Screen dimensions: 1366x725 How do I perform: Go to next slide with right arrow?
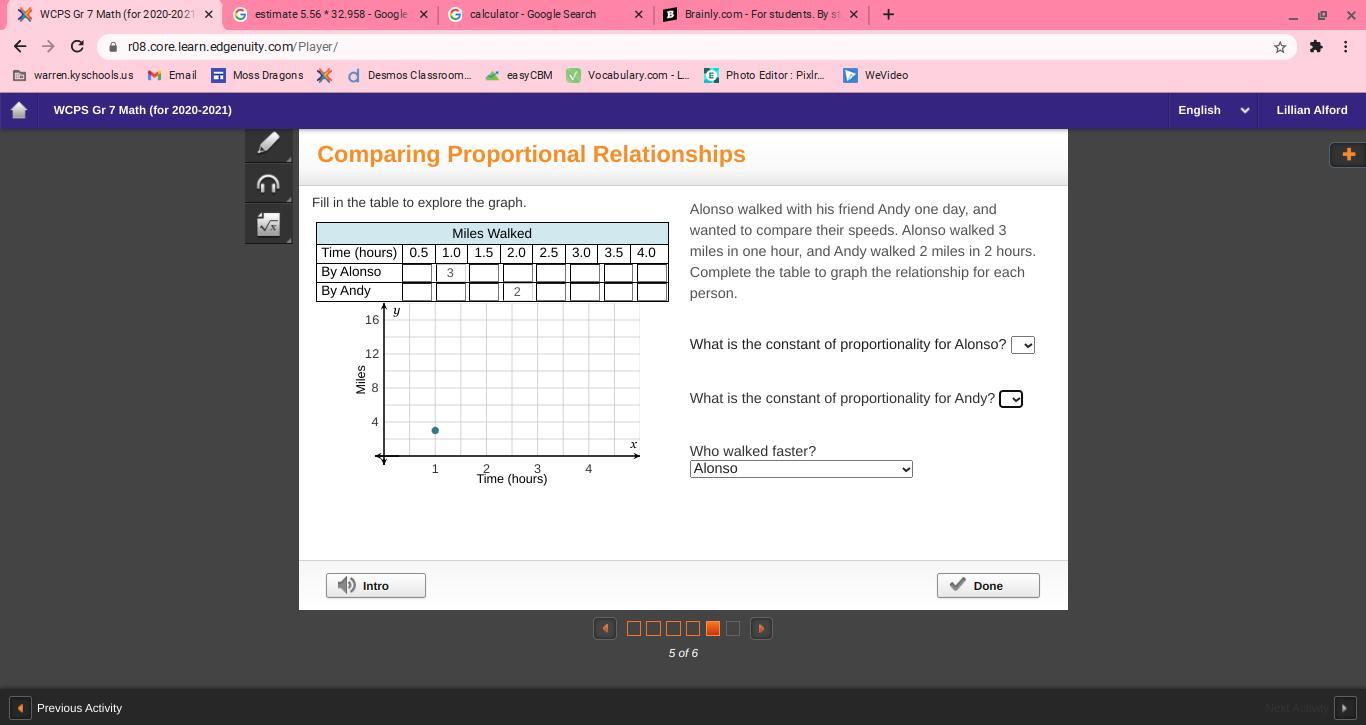(x=761, y=628)
